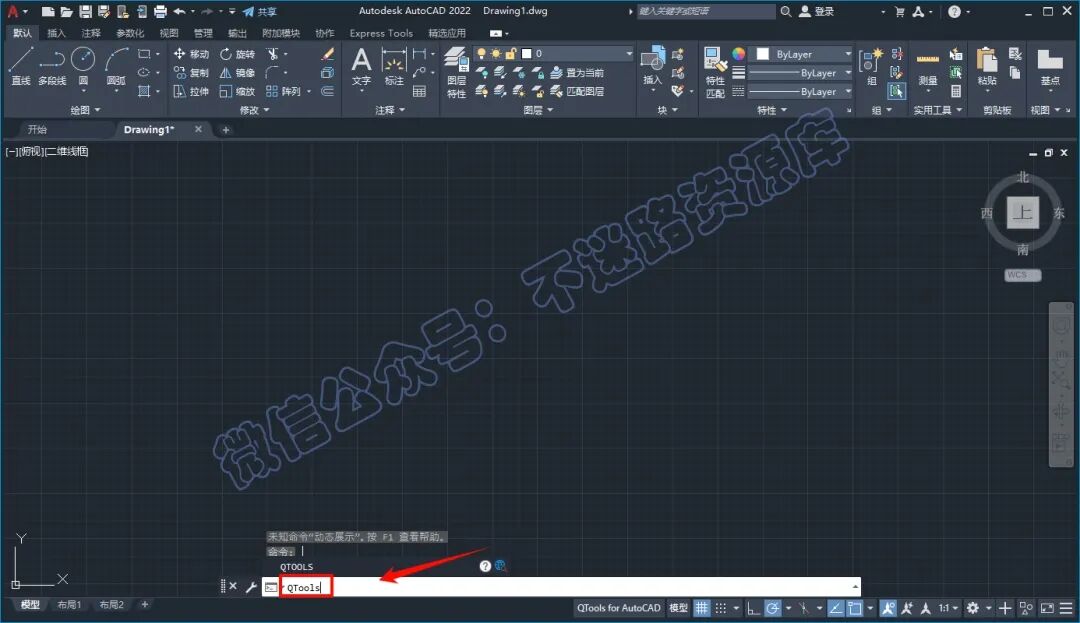Screen dimensions: 1080x623
Task: Open the Express Tools ribbon tab
Action: [381, 33]
